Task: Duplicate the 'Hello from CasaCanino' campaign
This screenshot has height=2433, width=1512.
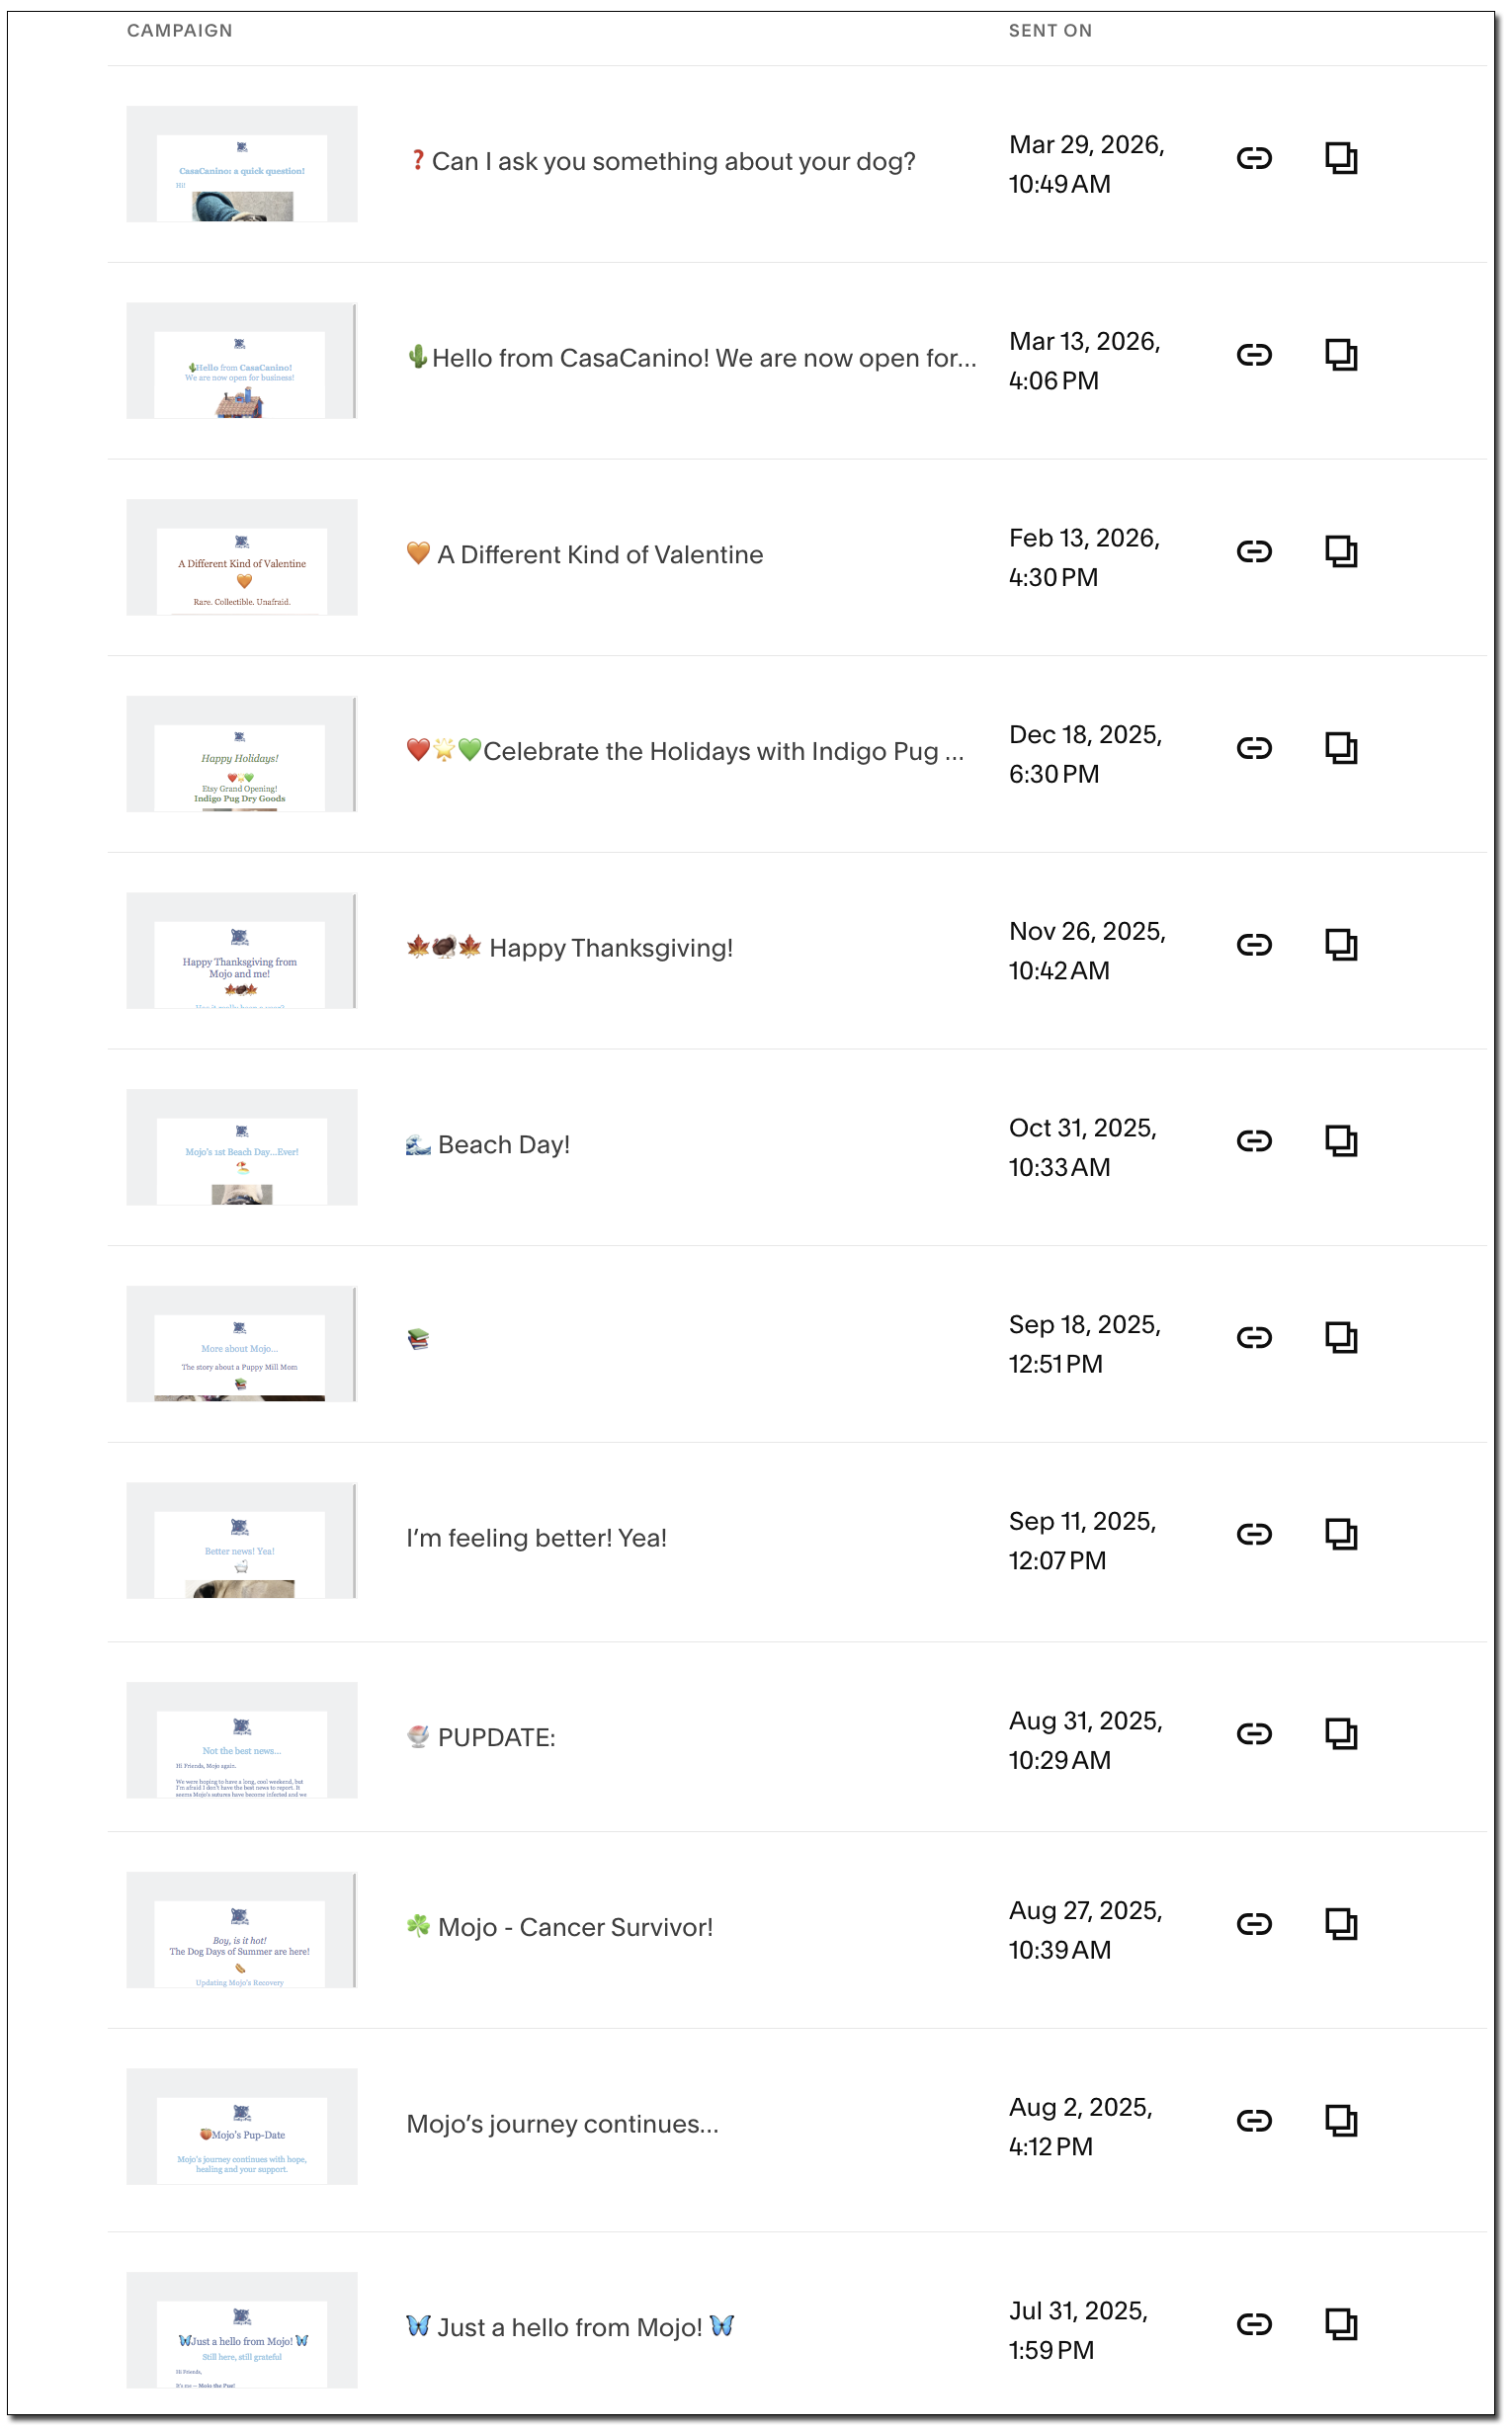Action: pos(1341,355)
